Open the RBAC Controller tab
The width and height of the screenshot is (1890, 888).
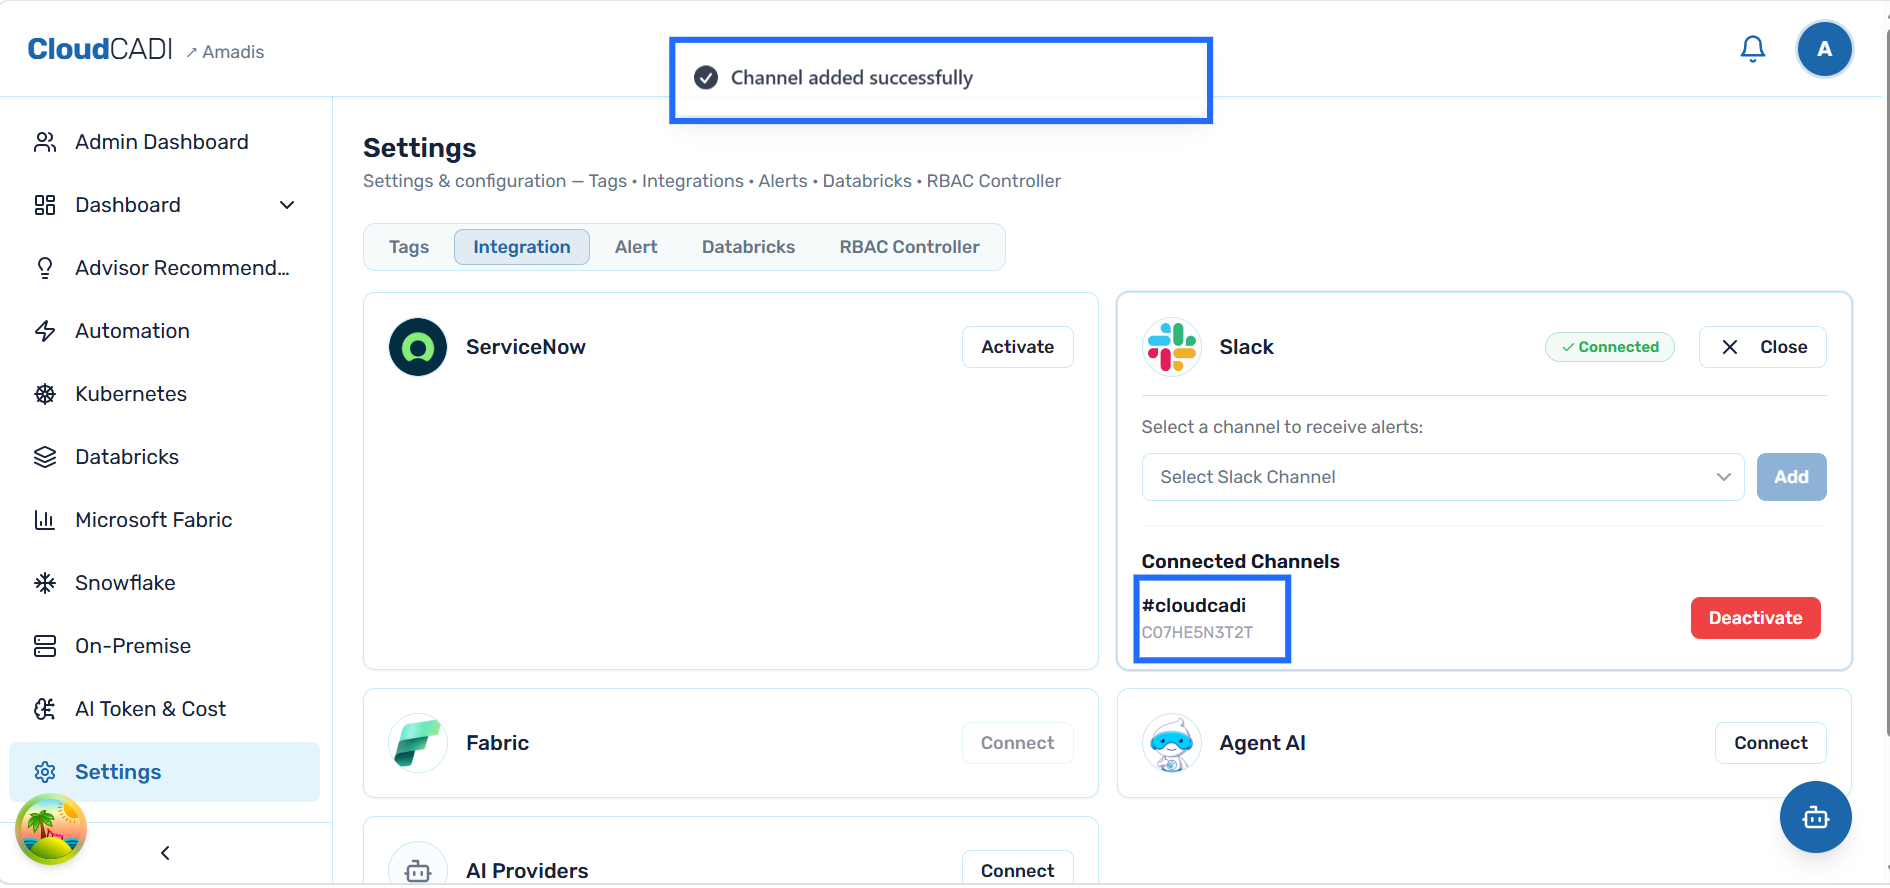click(909, 247)
